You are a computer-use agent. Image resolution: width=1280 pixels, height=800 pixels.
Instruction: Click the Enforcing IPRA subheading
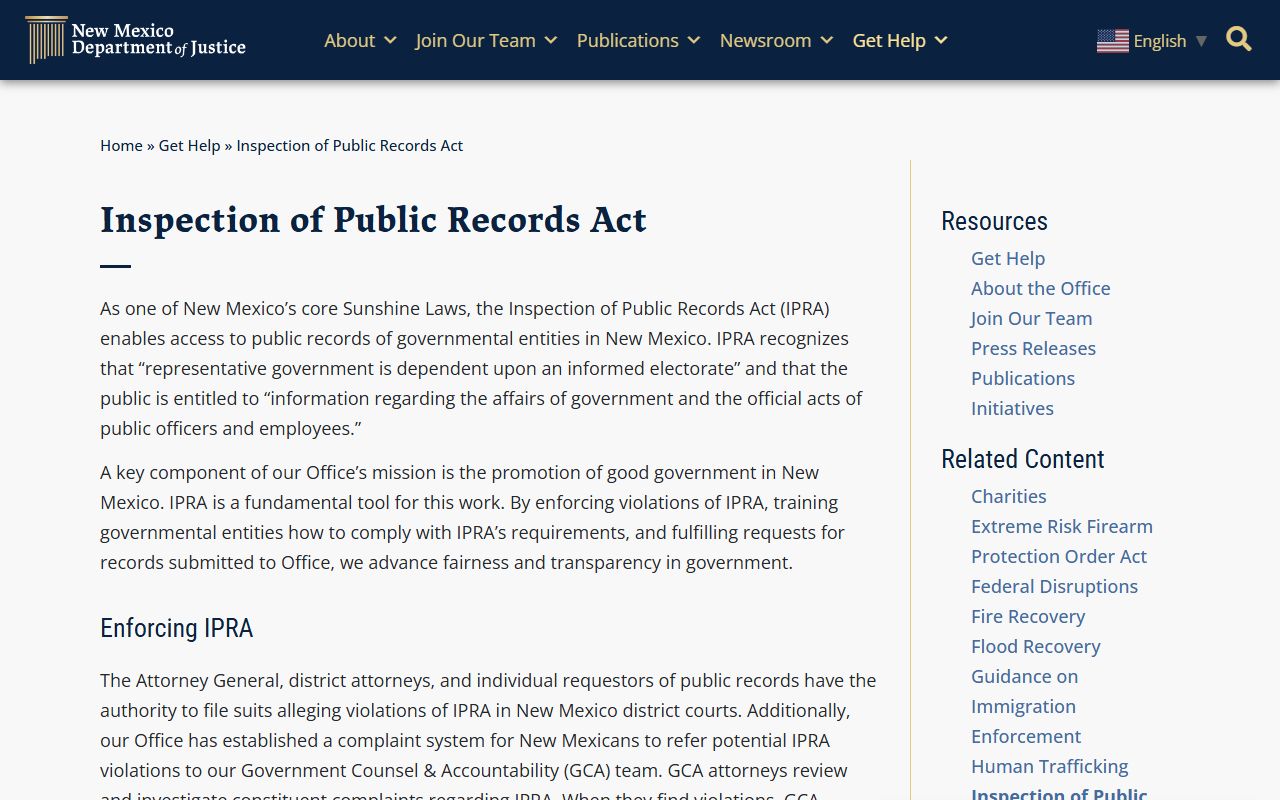[176, 628]
